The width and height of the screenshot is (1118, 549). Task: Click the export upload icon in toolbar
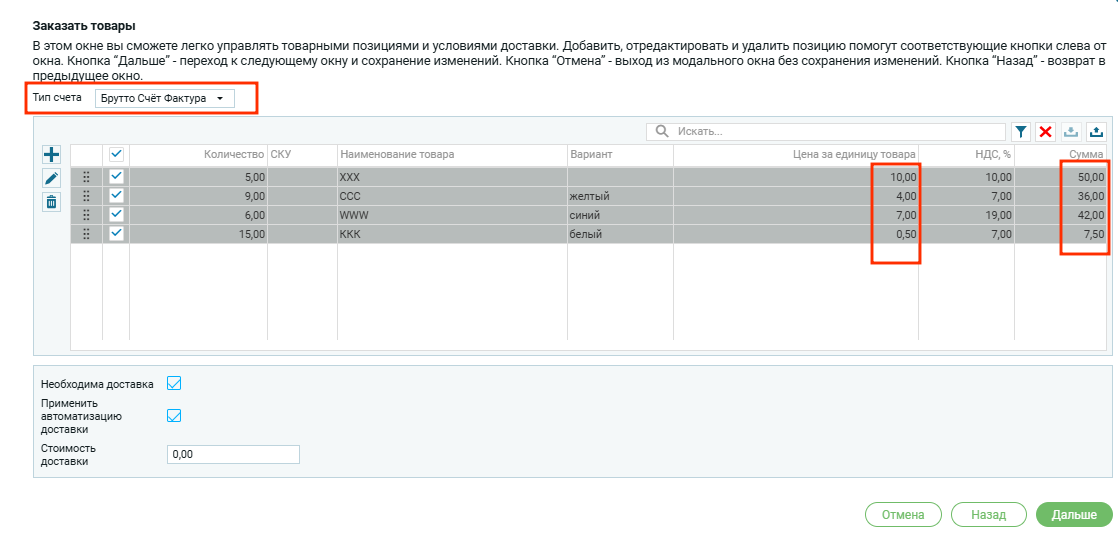[x=1097, y=132]
